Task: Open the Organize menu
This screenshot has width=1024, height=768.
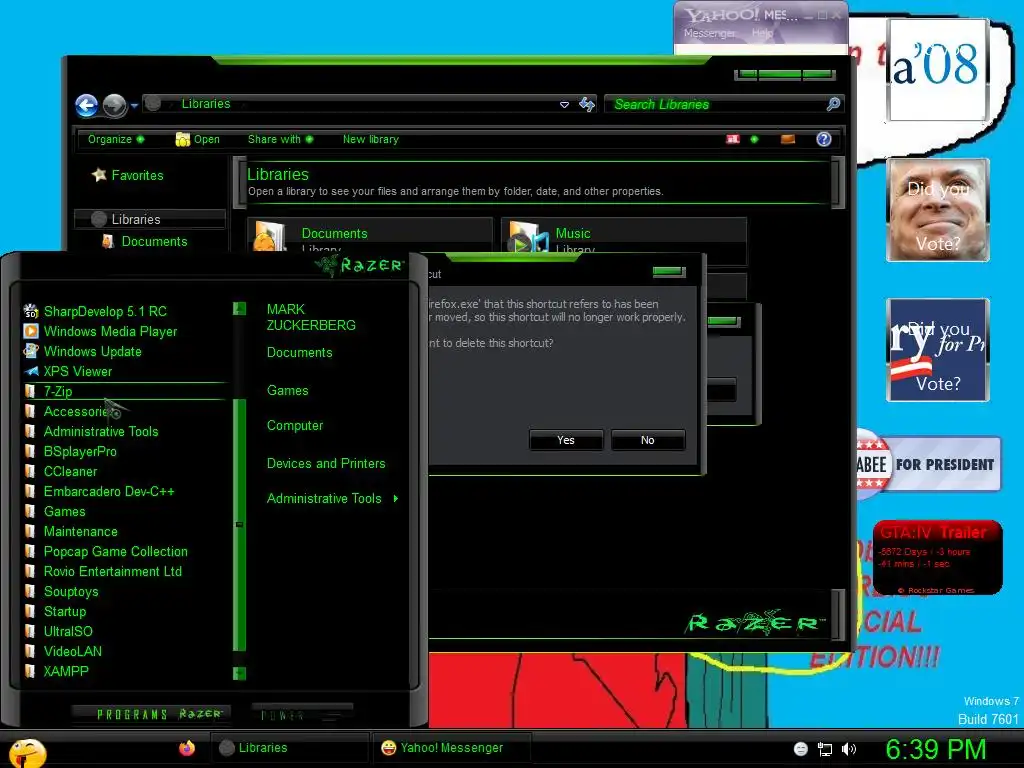Action: click(116, 139)
